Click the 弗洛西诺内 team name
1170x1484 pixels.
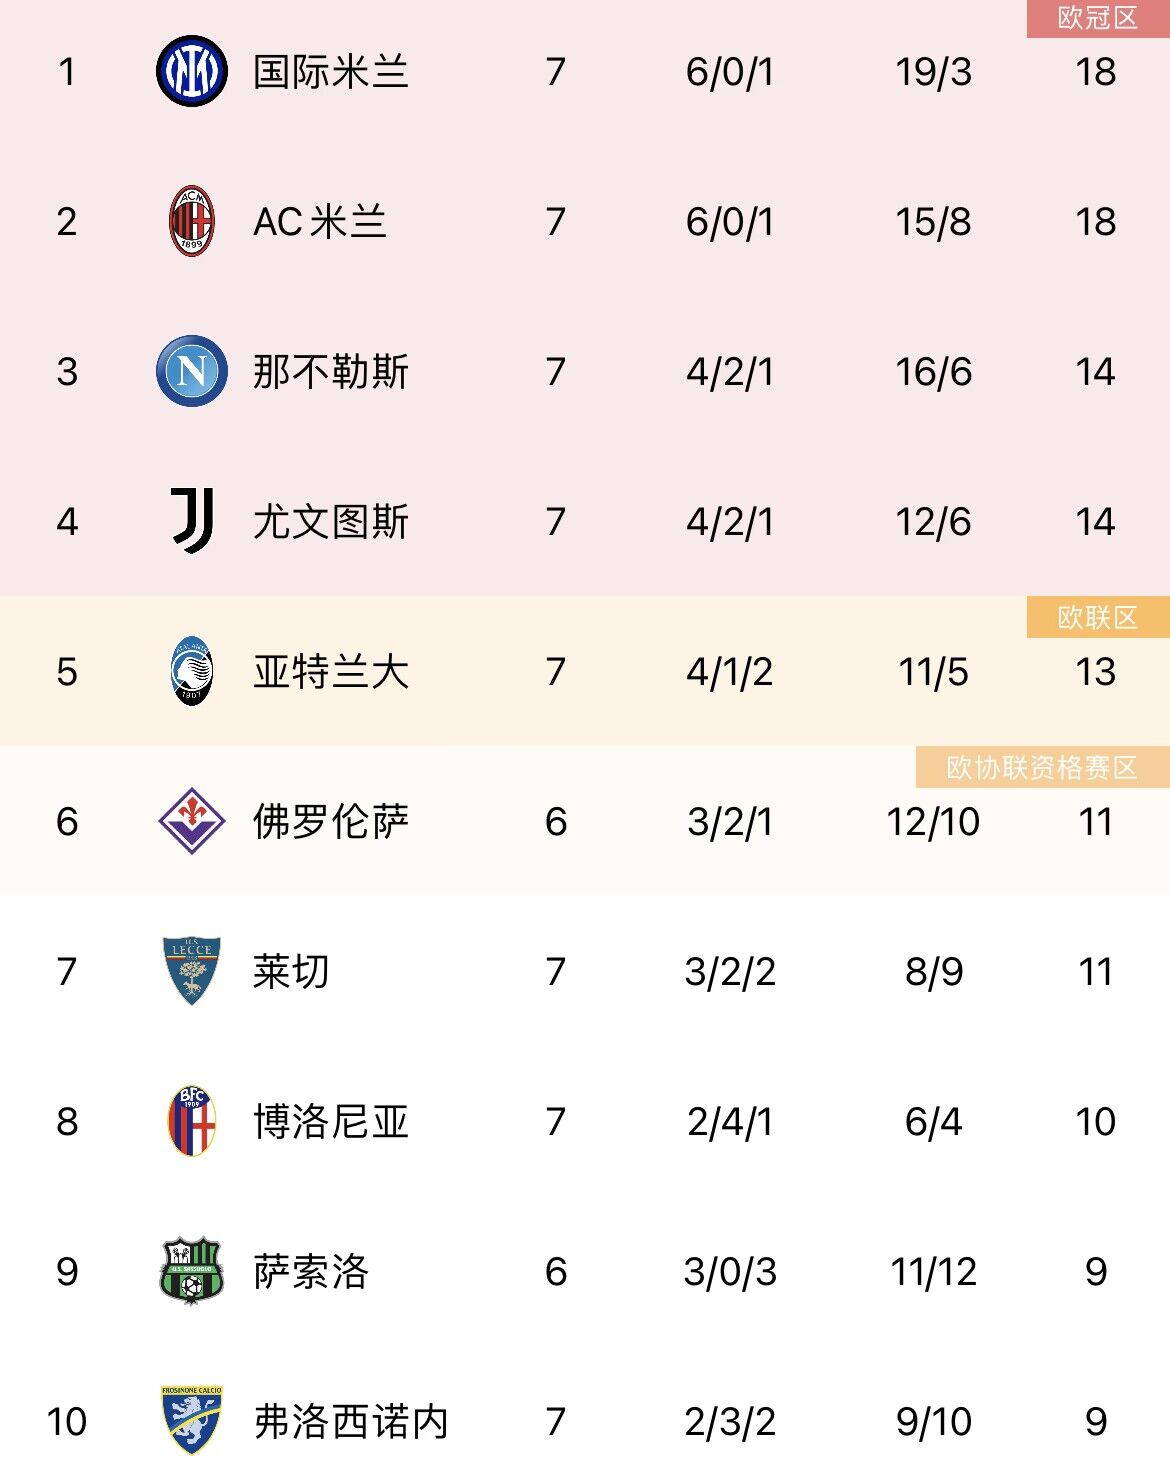click(x=350, y=1422)
